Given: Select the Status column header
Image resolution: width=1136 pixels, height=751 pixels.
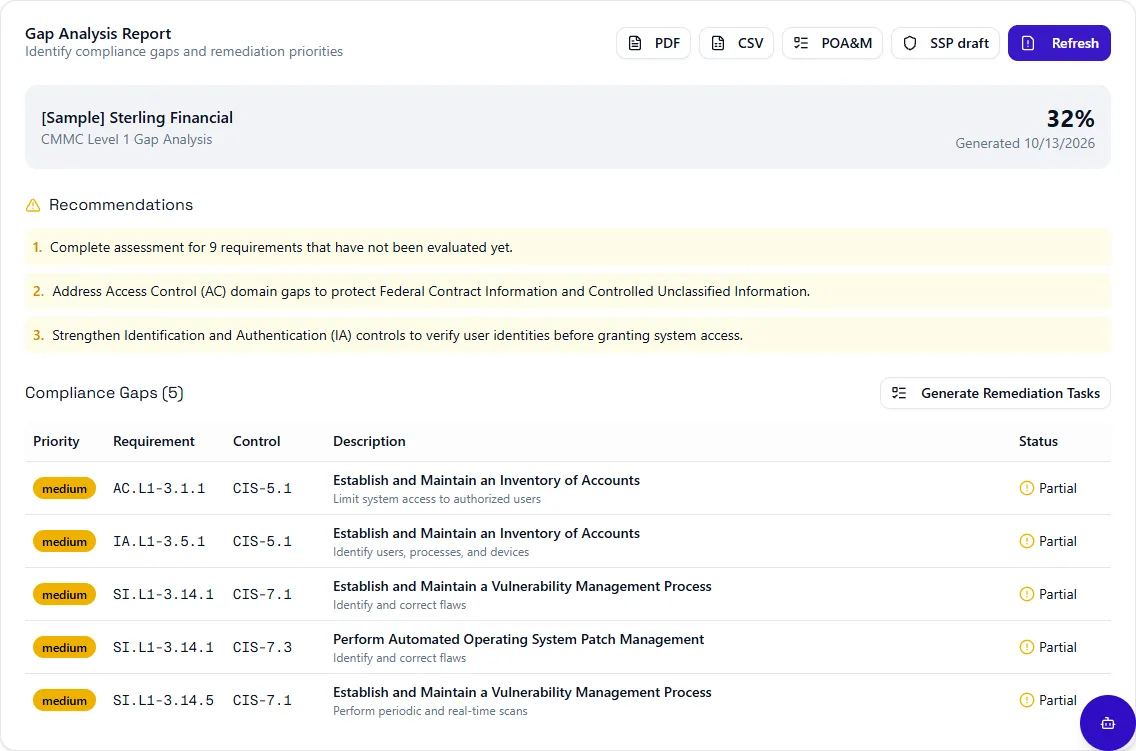Looking at the screenshot, I should click(x=1038, y=442).
